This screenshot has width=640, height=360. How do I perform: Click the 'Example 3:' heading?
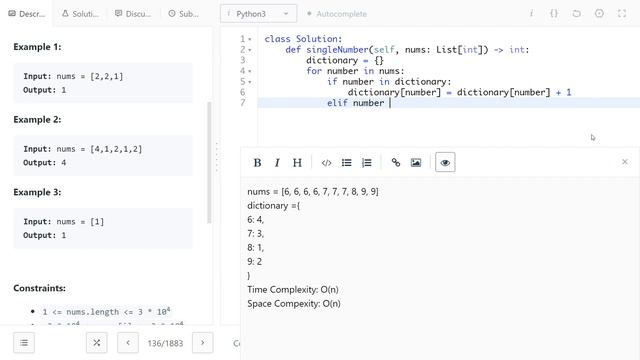pyautogui.click(x=37, y=192)
